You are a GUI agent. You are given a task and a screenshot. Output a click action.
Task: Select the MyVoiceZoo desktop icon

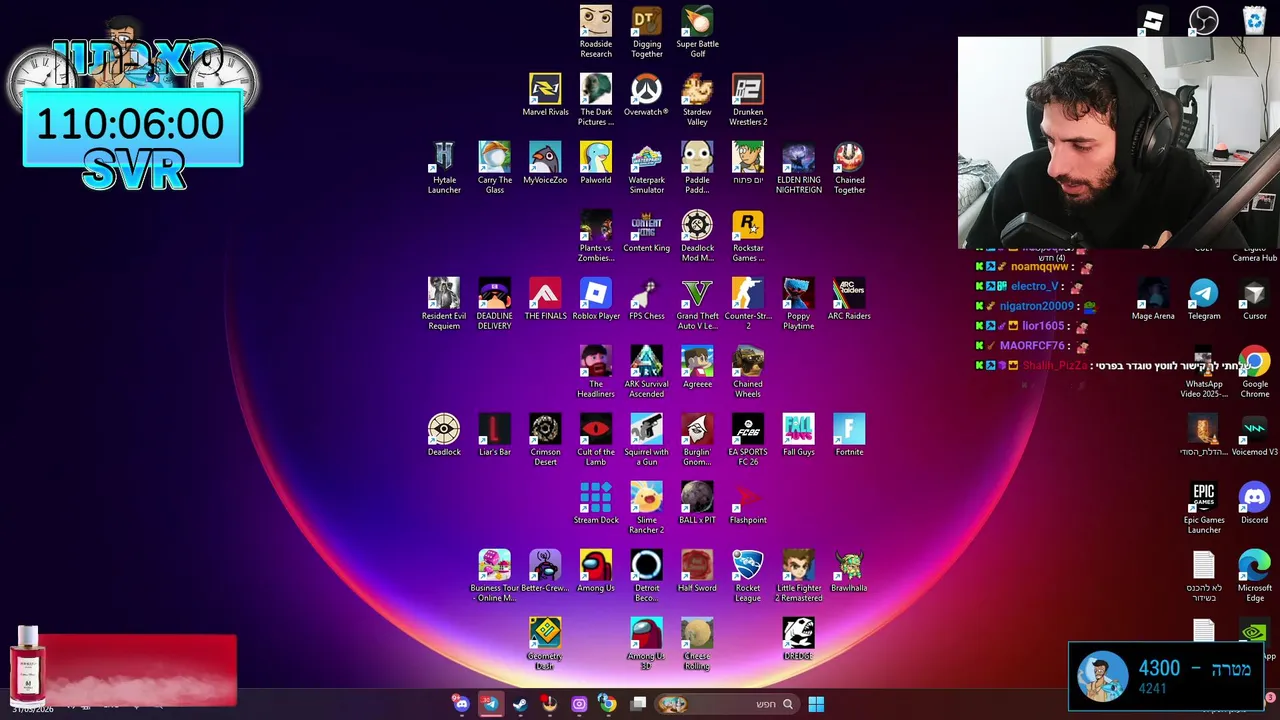(545, 163)
